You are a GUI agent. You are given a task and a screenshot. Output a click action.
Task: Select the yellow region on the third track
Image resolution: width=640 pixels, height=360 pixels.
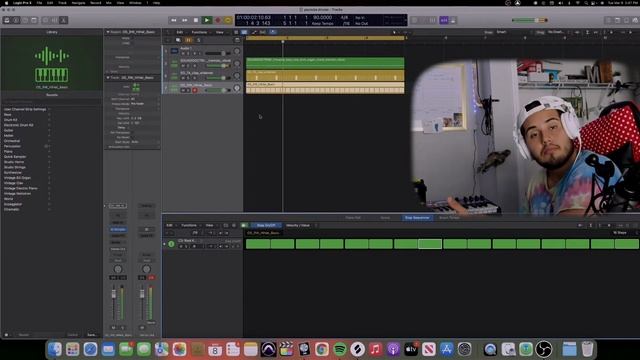325,75
